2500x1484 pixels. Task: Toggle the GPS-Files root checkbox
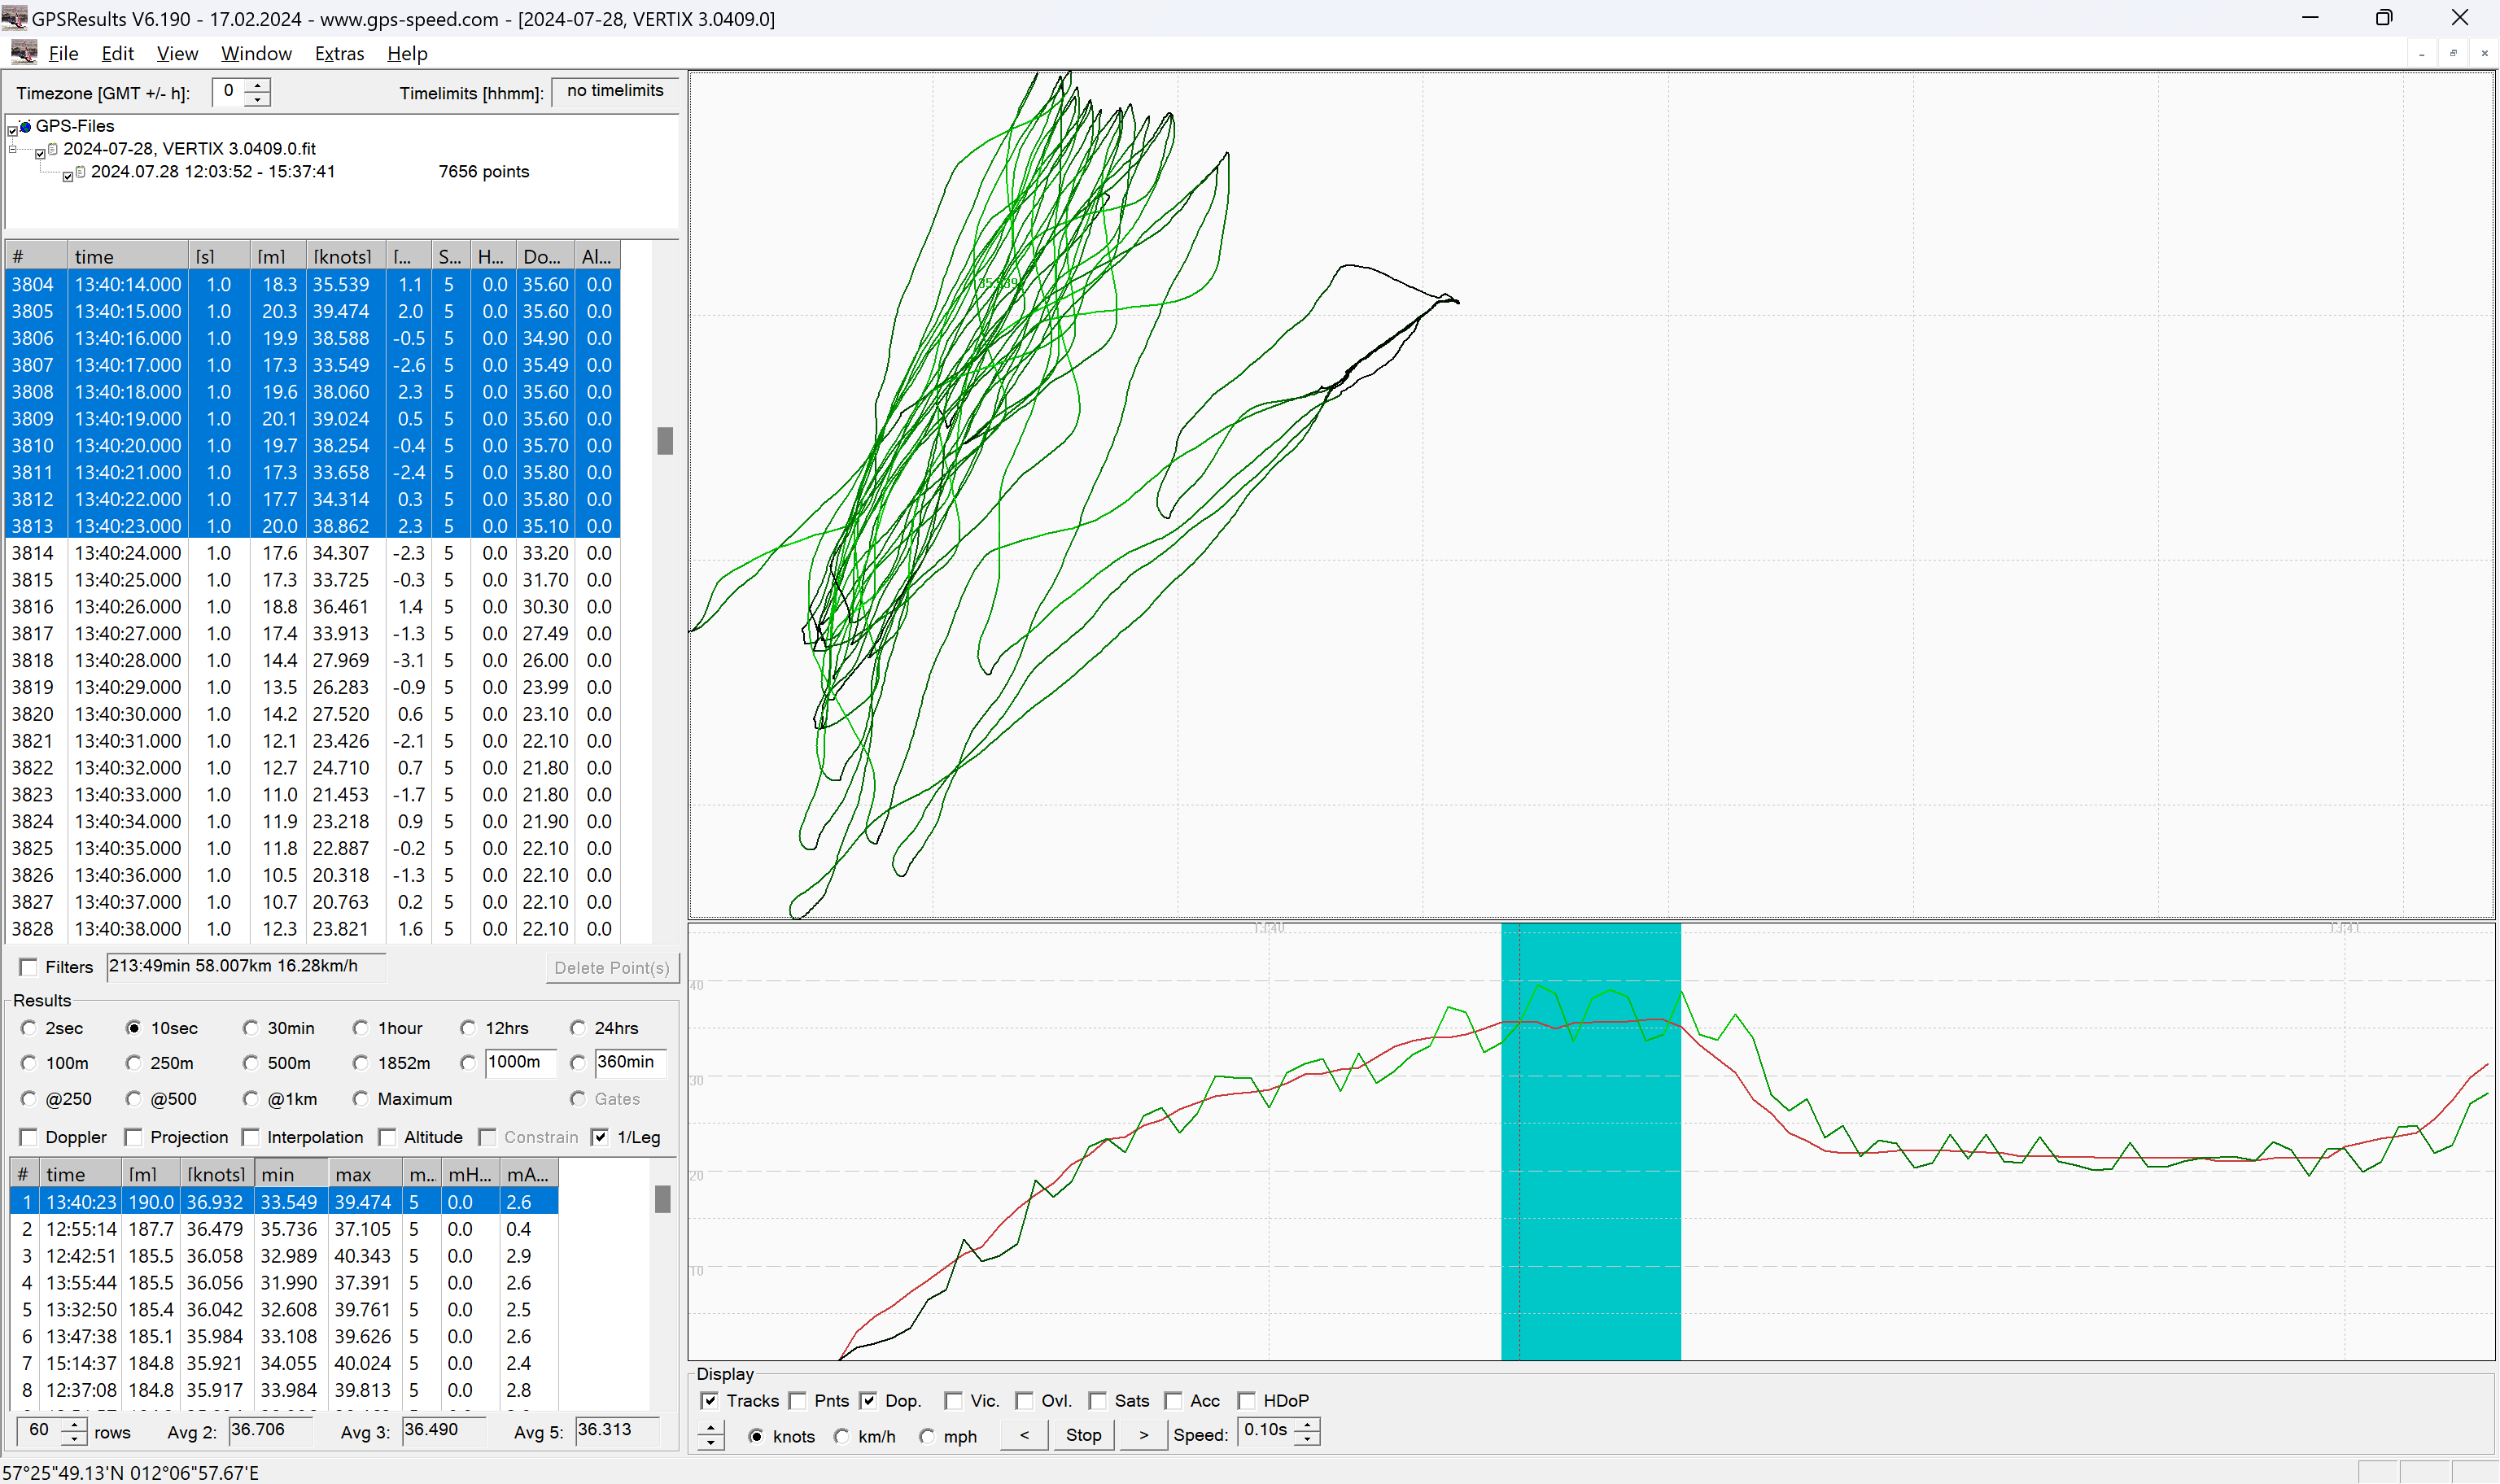12,130
